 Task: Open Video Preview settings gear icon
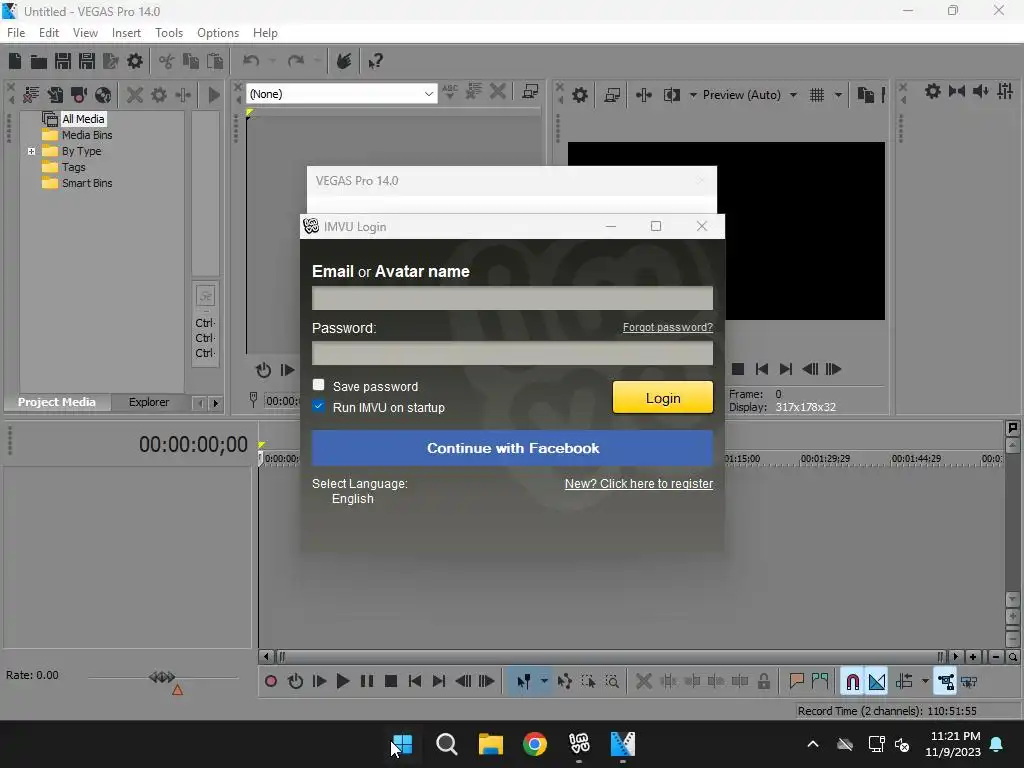pyautogui.click(x=579, y=95)
